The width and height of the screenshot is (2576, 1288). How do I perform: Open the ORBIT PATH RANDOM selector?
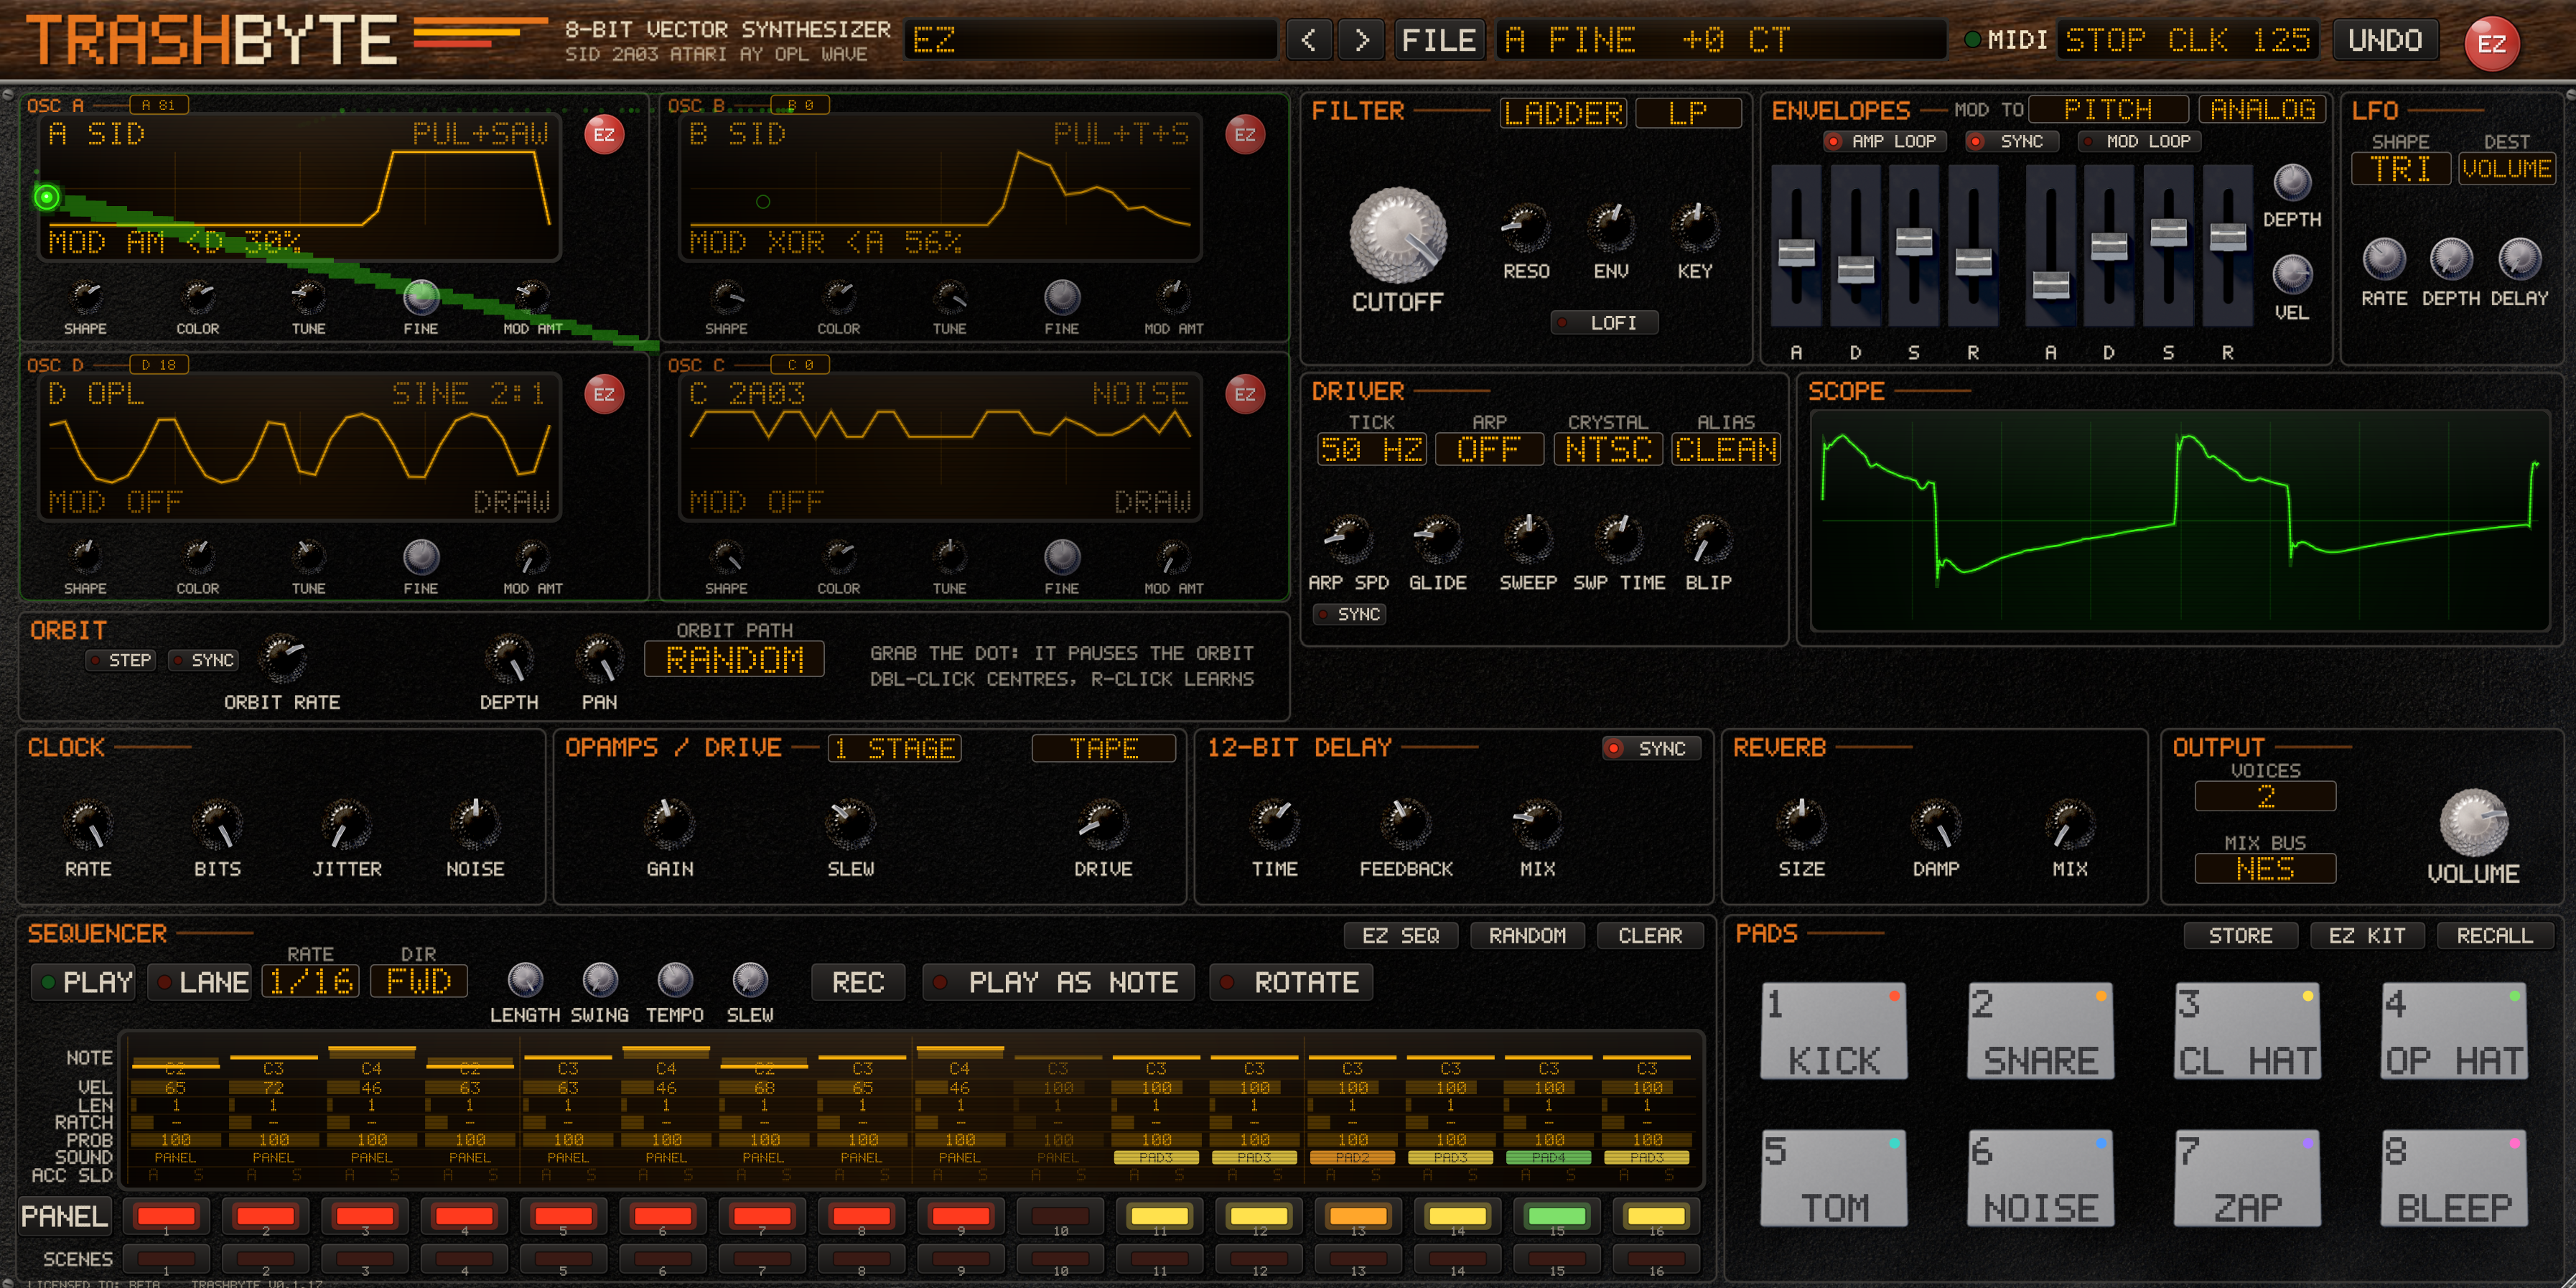point(734,660)
